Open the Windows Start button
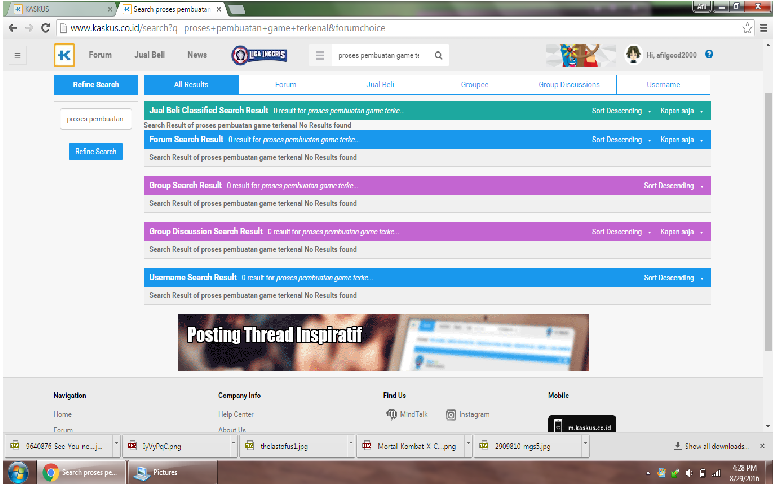The height and width of the screenshot is (484, 776). 18,473
